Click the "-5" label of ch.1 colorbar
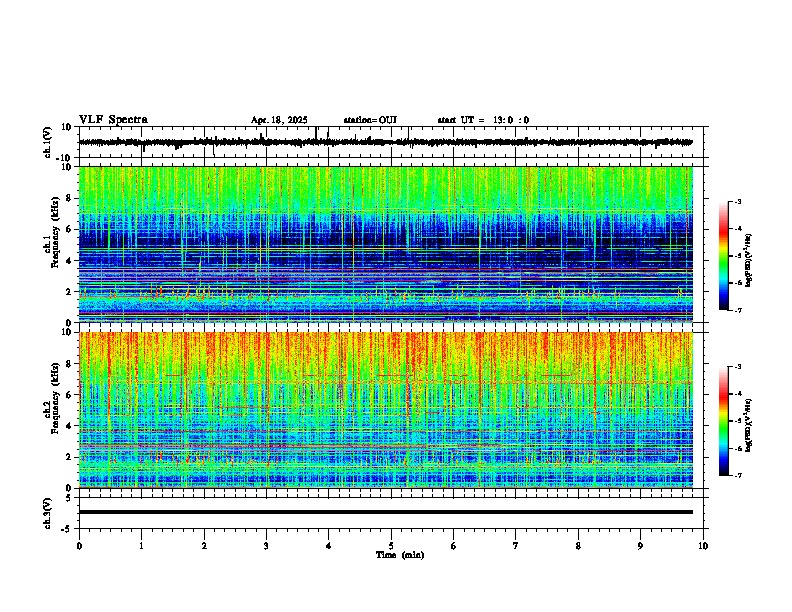Screen dimensions: 792x612 coord(737,256)
